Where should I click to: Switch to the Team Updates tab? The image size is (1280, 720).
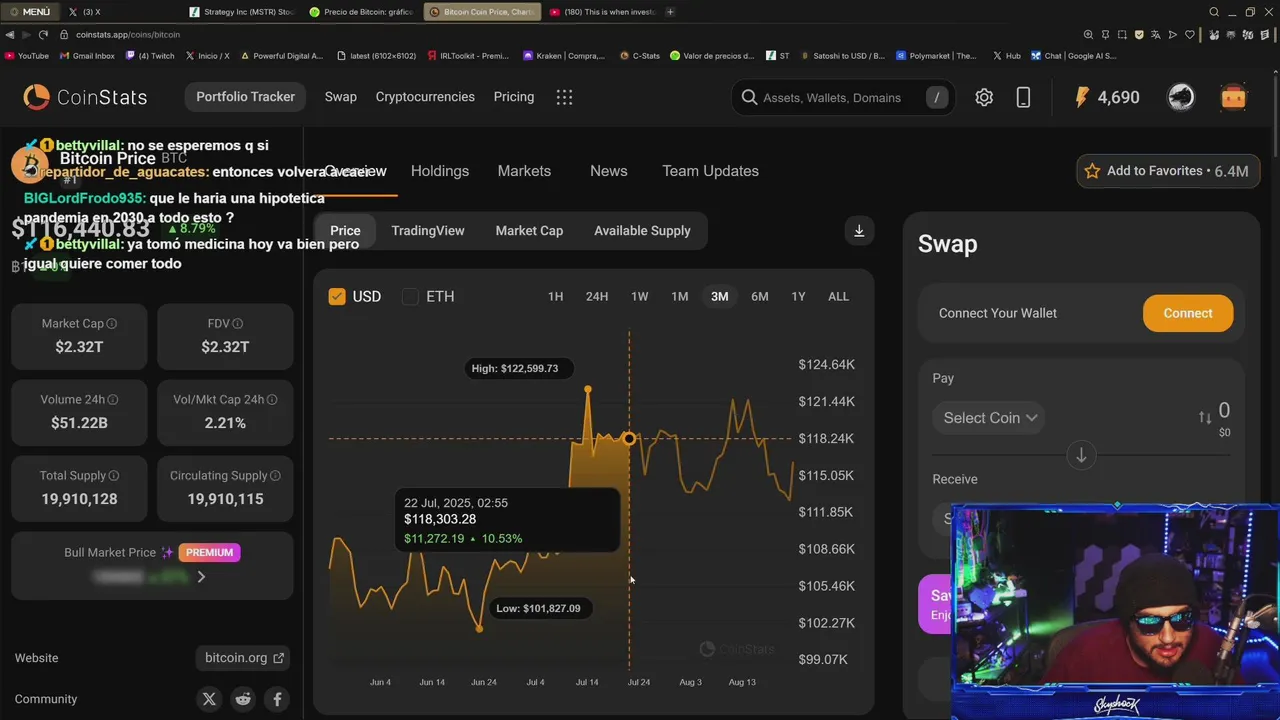710,171
